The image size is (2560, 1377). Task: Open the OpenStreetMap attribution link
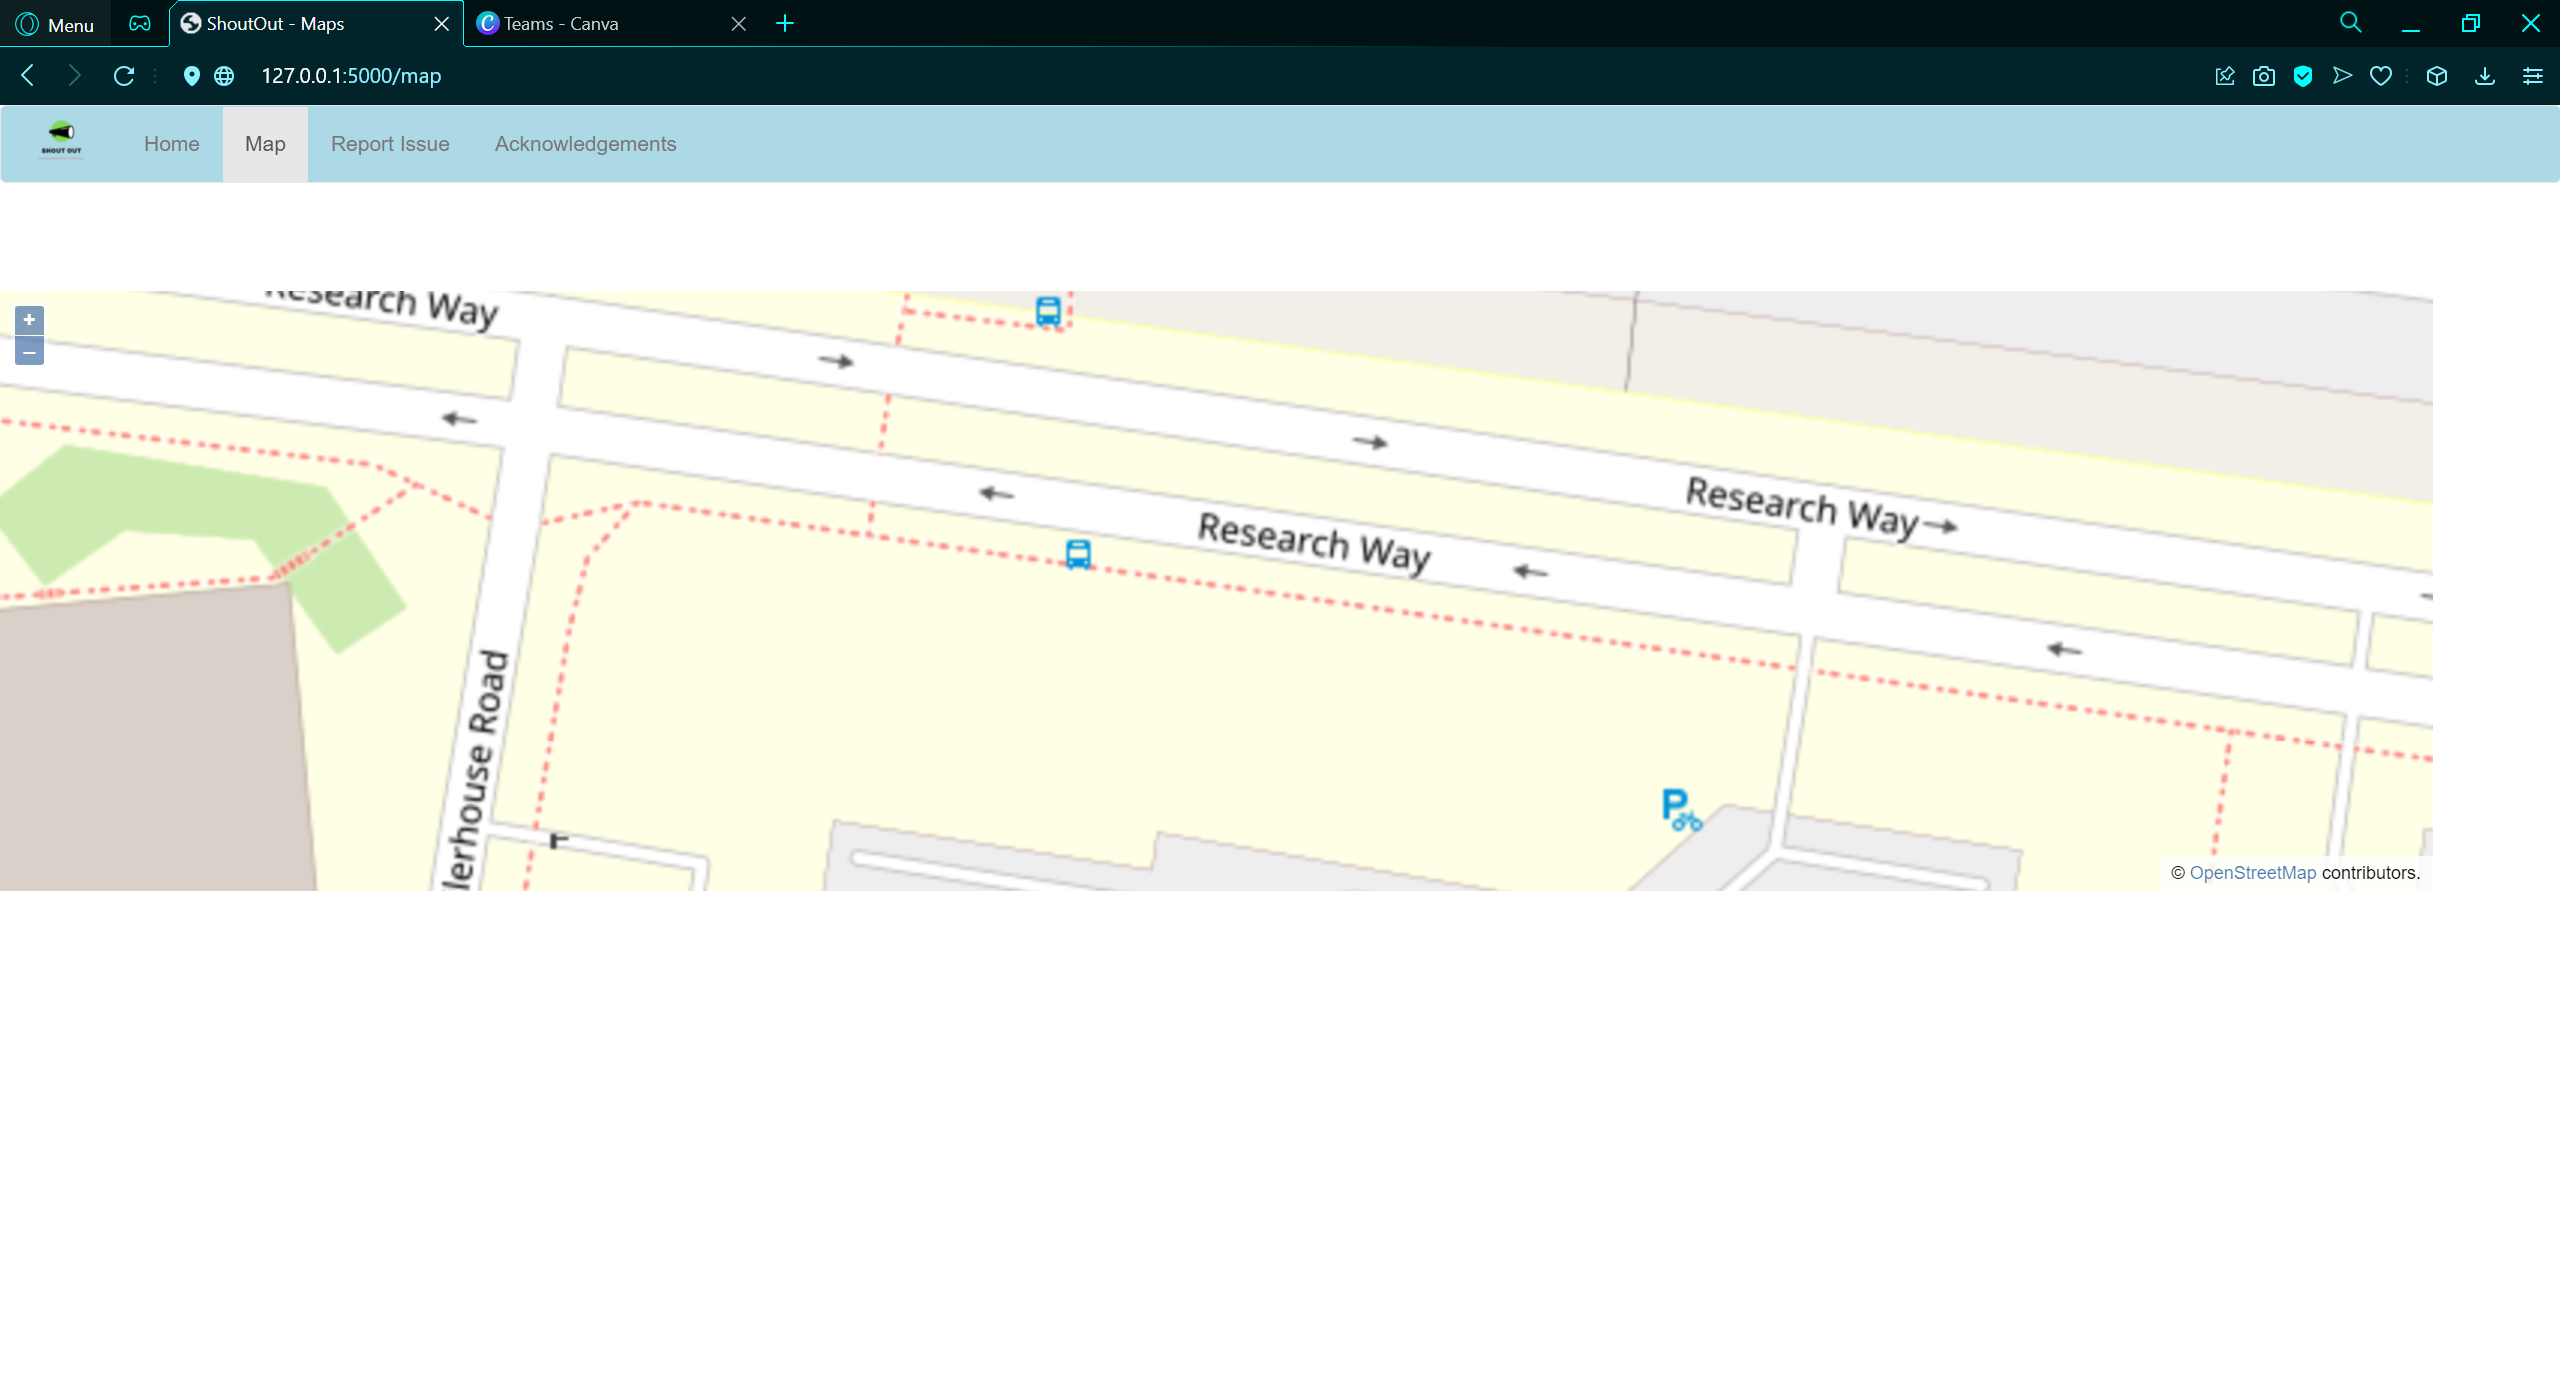[x=2252, y=873]
